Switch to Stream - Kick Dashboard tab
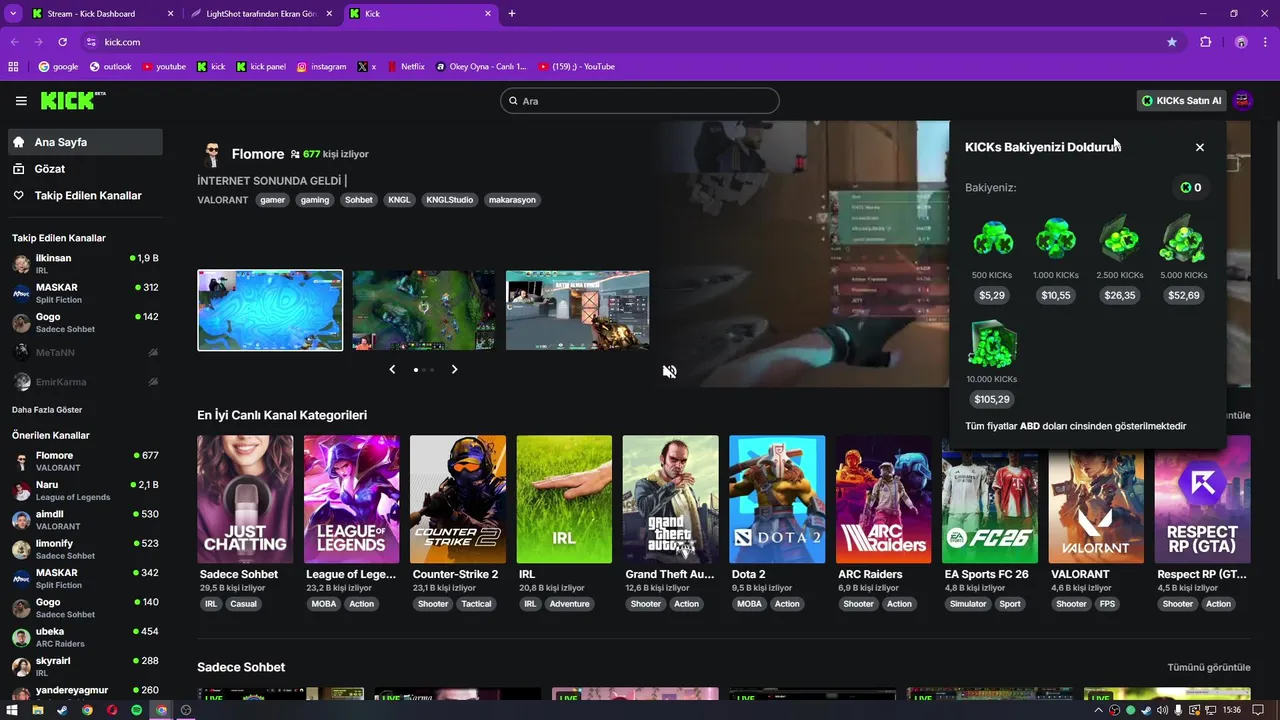The image size is (1280, 720). pos(102,14)
